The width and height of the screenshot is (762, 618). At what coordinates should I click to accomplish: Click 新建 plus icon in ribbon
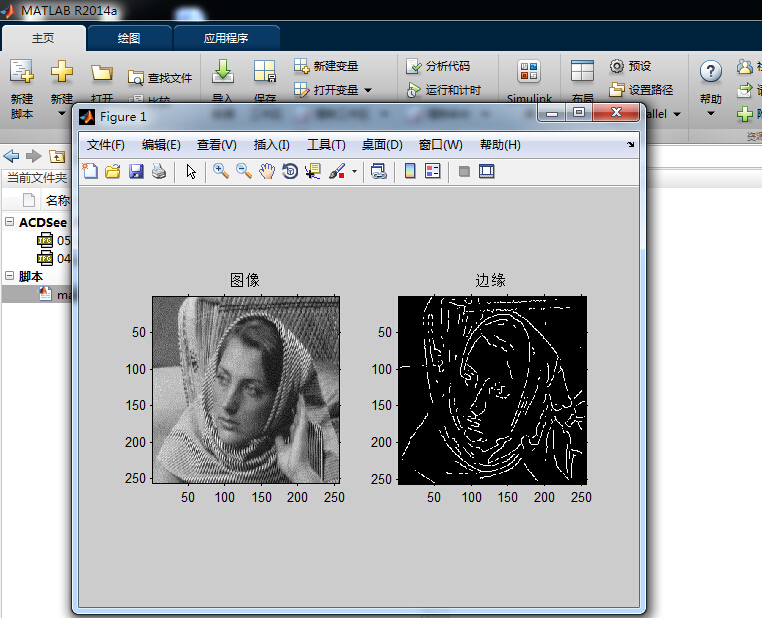[62, 72]
